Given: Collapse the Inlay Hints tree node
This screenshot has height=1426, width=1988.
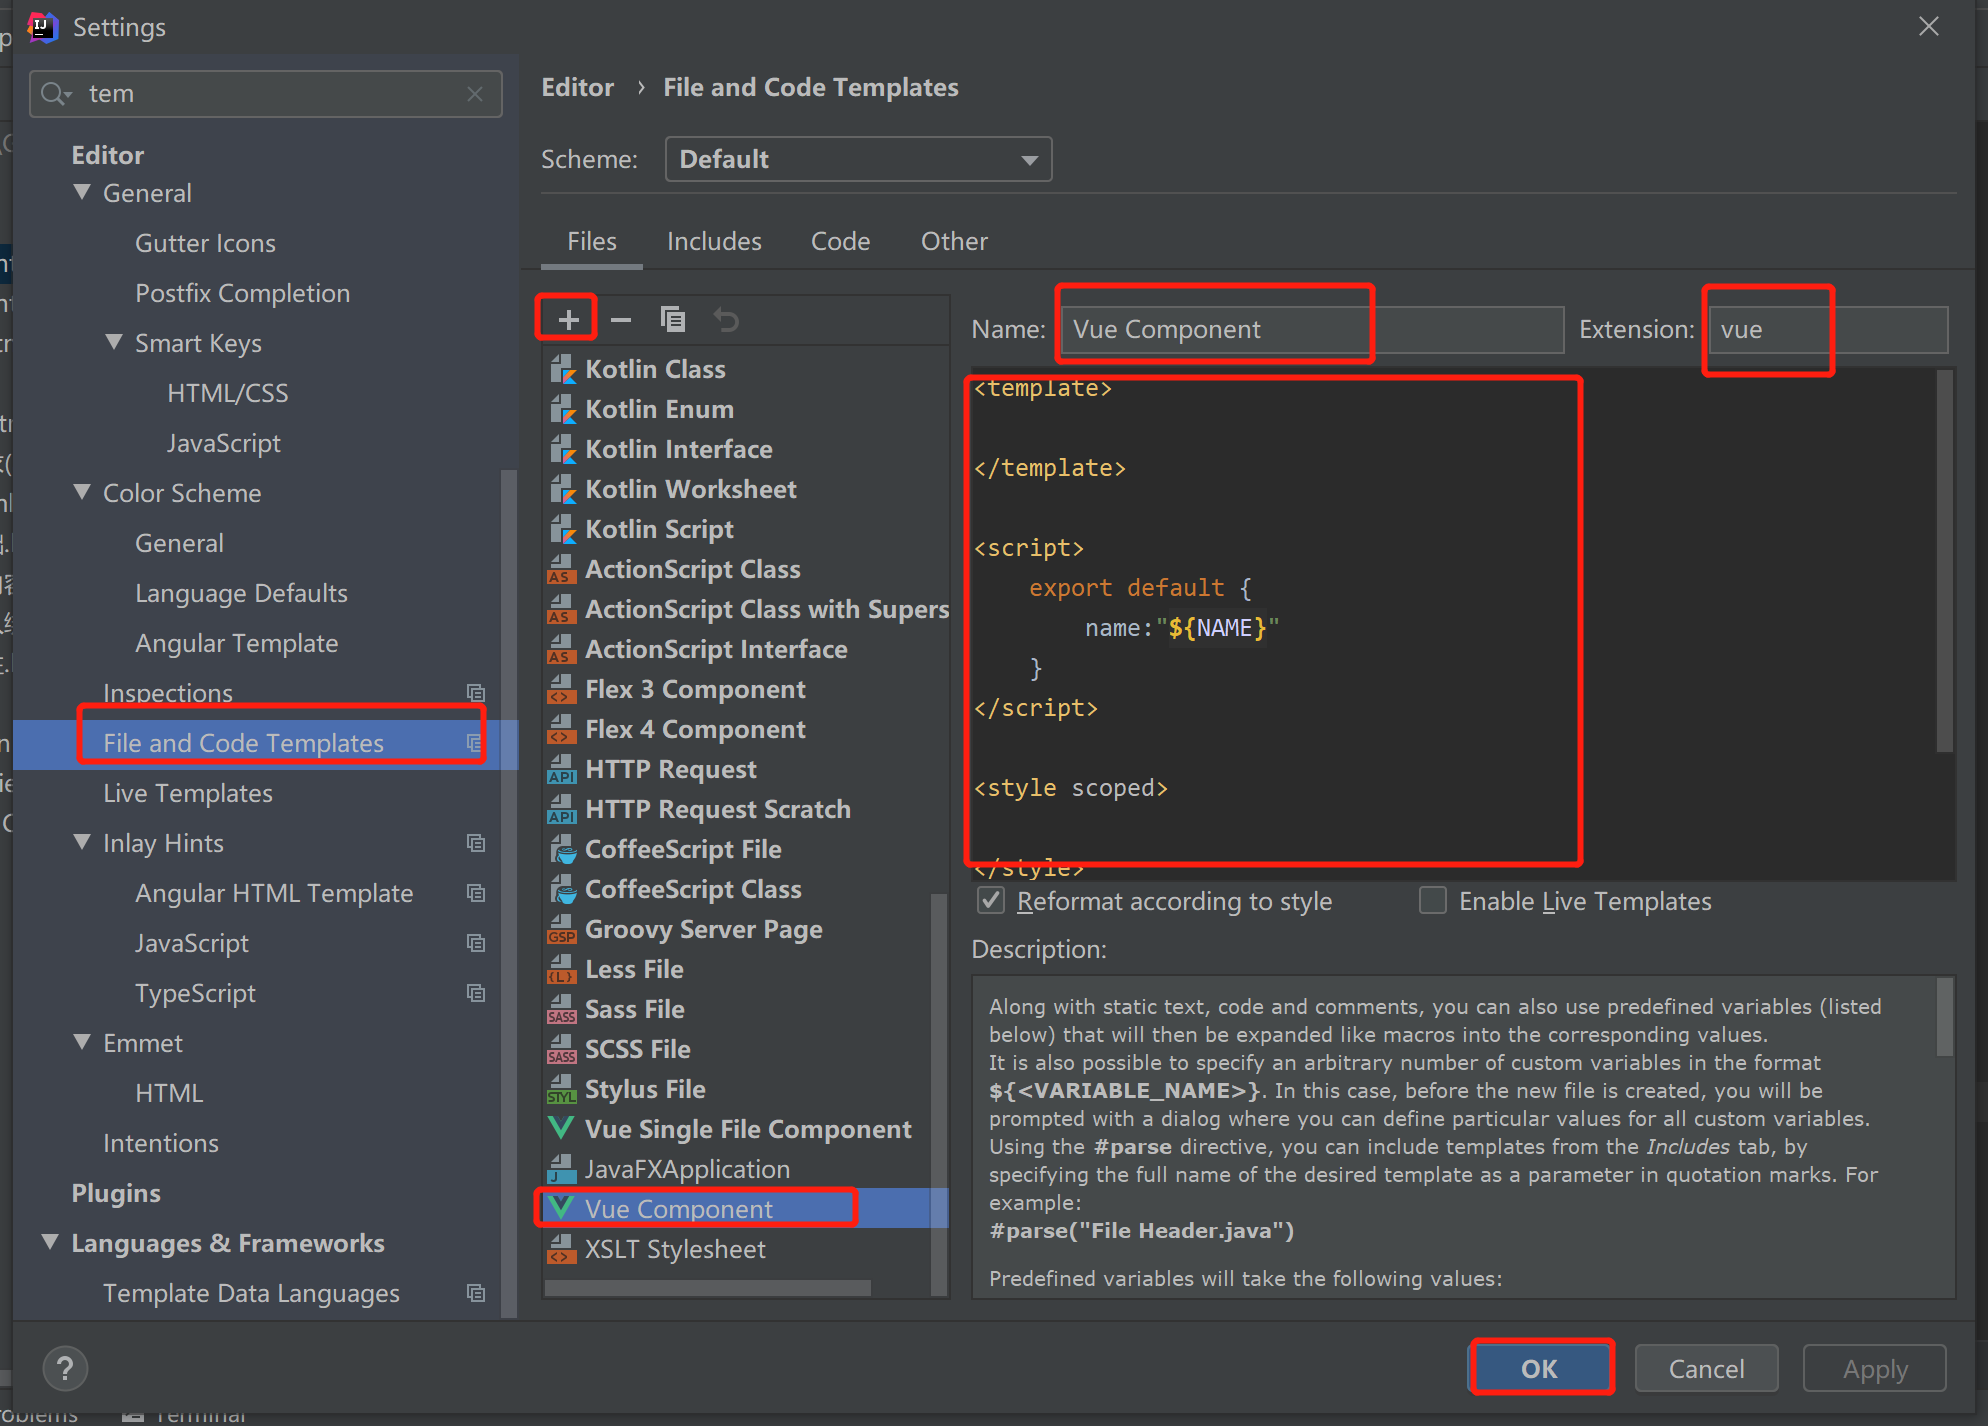Looking at the screenshot, I should (x=83, y=842).
